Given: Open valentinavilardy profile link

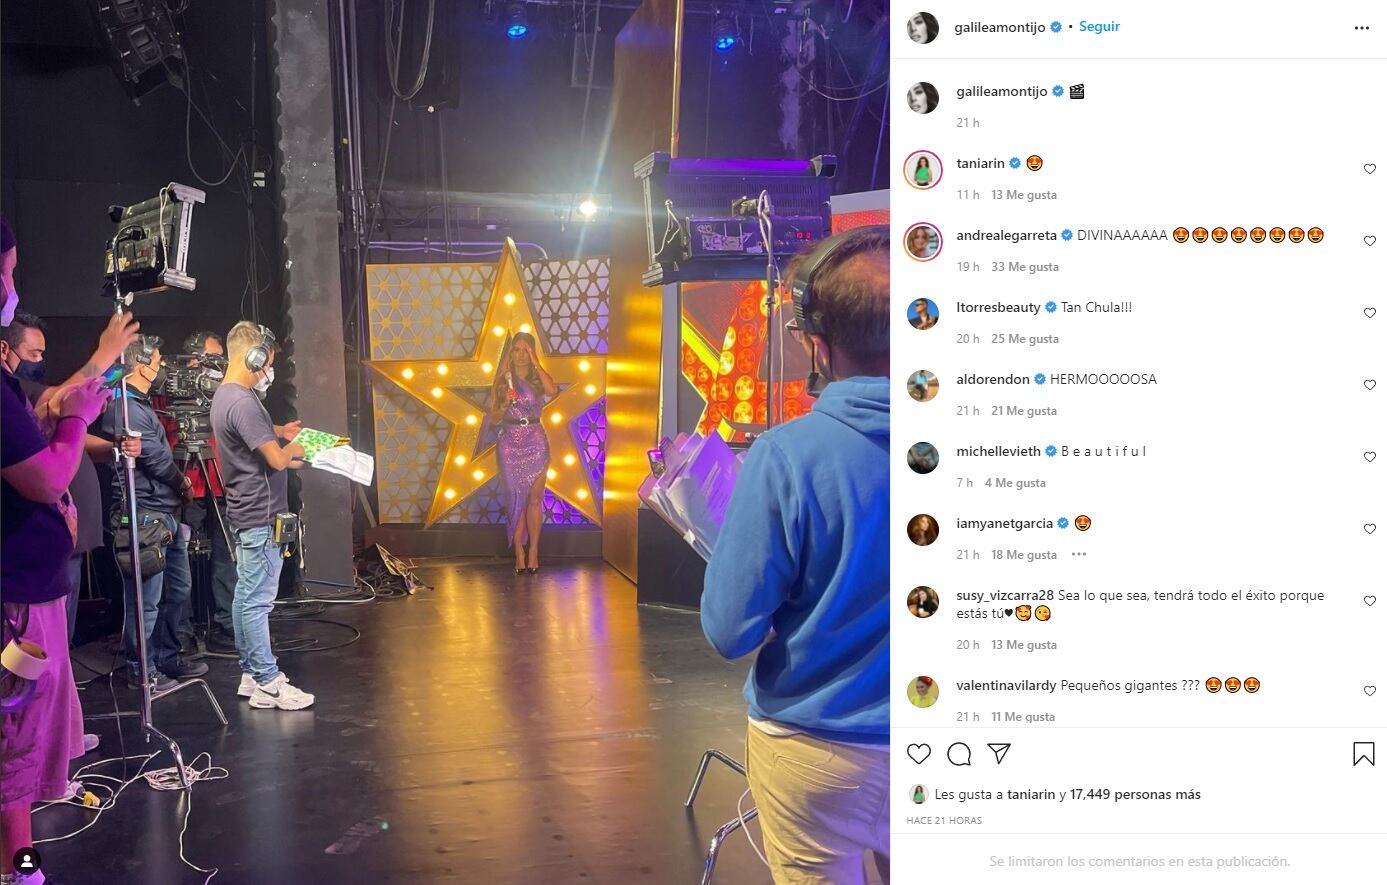Looking at the screenshot, I should (x=1006, y=686).
